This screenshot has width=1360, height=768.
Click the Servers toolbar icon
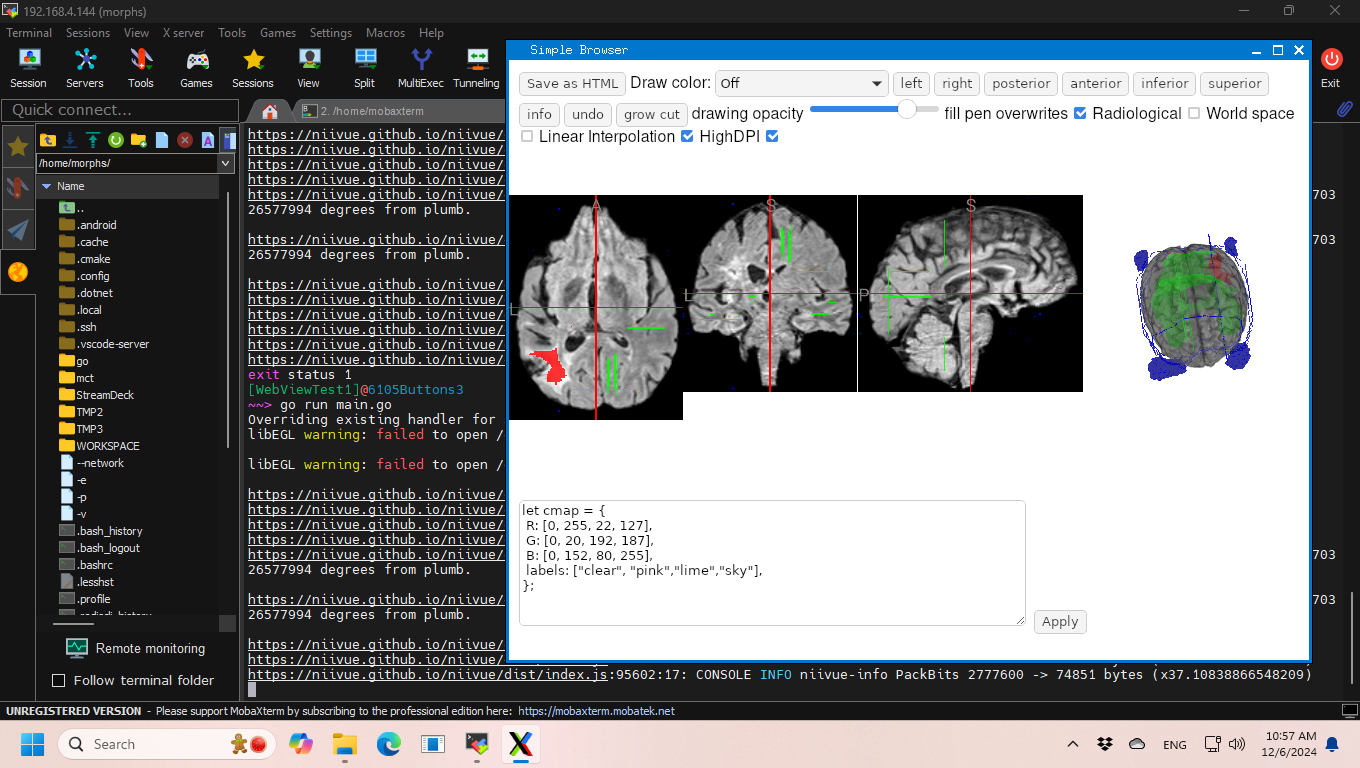[85, 68]
